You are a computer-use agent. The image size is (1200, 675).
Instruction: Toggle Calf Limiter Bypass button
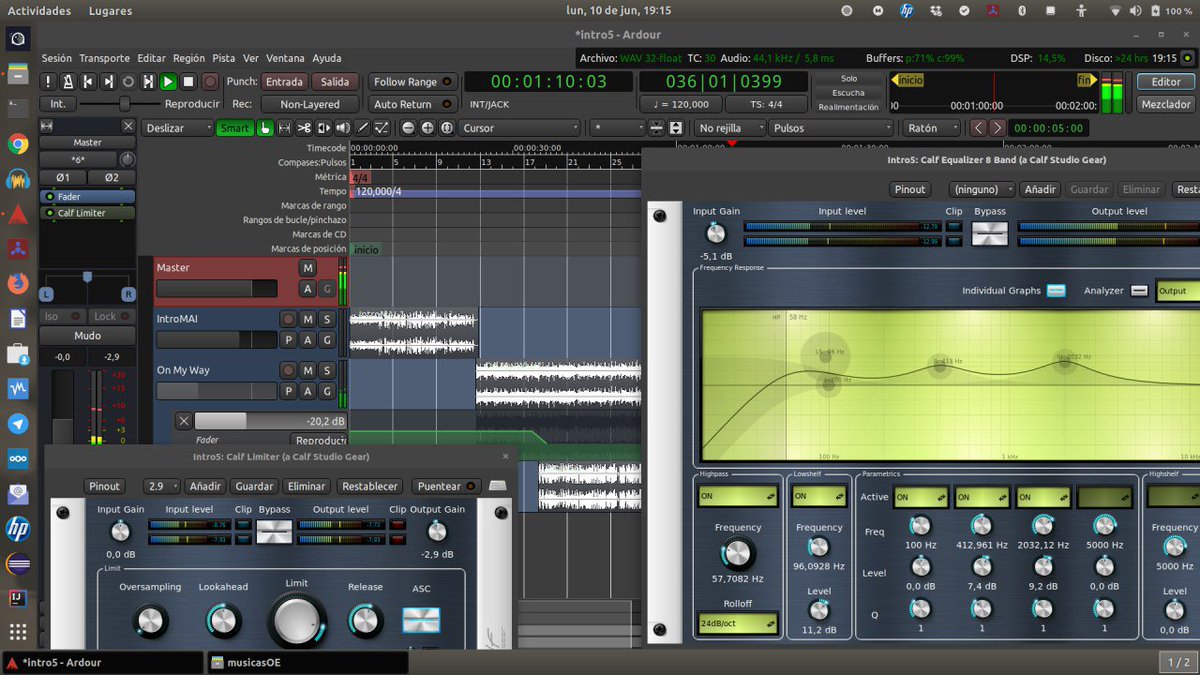274,531
